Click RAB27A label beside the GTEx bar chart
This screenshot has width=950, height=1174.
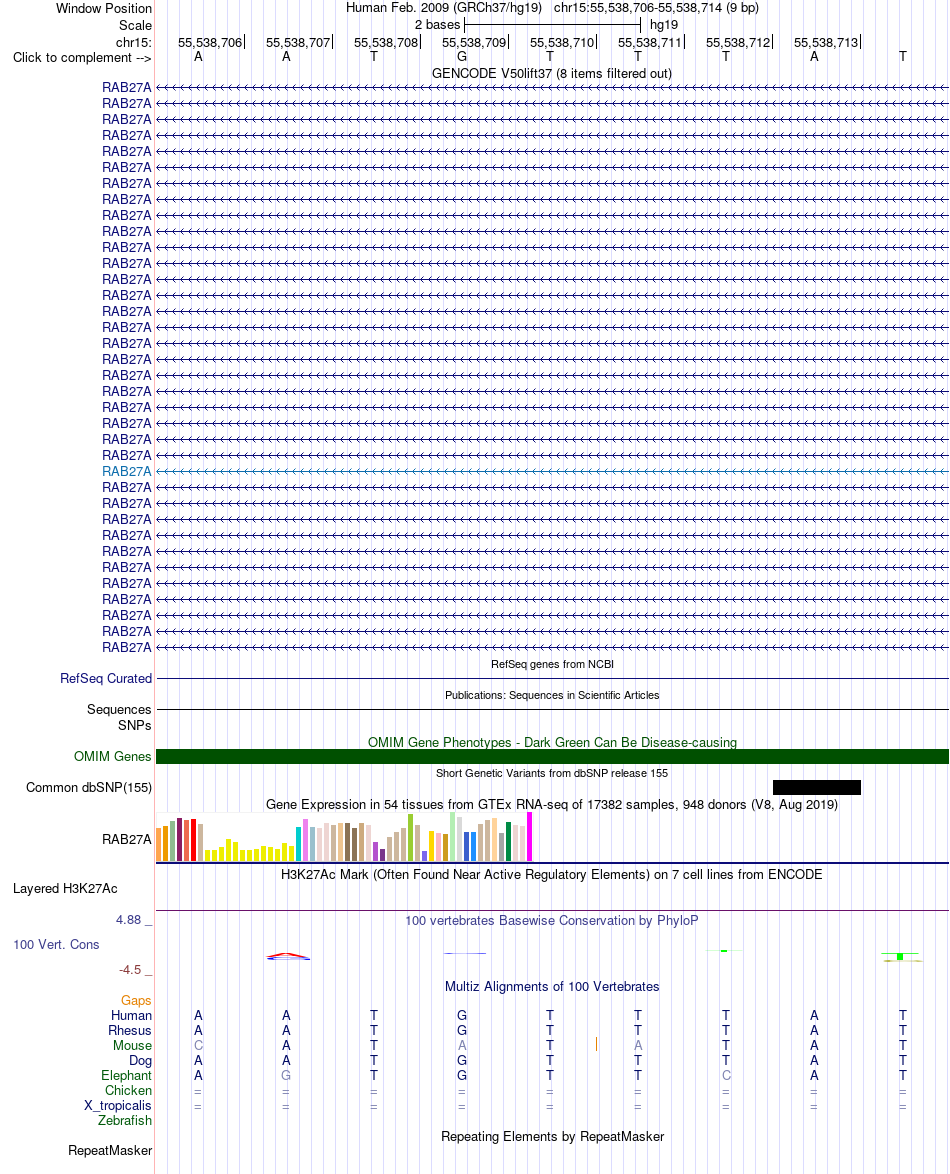(127, 839)
